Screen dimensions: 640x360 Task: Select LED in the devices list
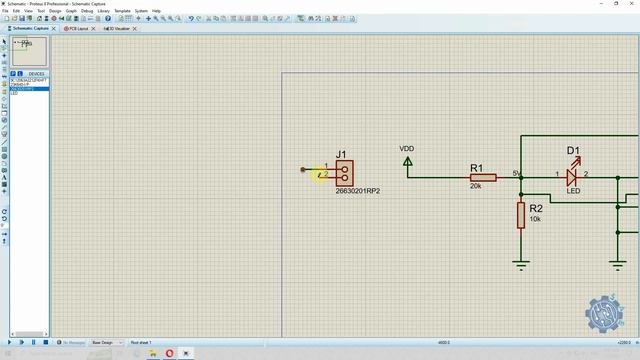pos(14,93)
